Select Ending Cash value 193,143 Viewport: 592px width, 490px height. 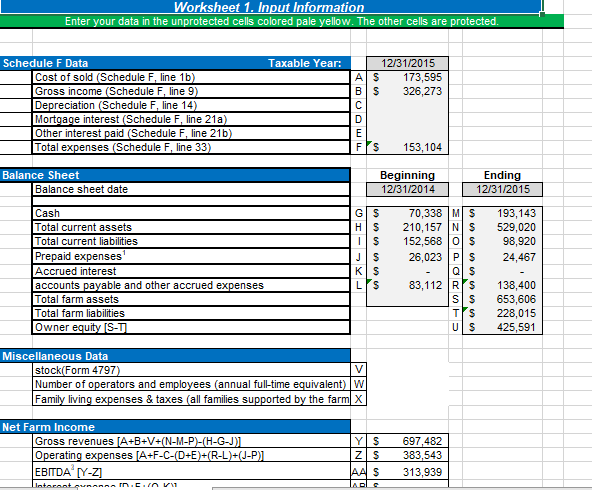tap(503, 213)
